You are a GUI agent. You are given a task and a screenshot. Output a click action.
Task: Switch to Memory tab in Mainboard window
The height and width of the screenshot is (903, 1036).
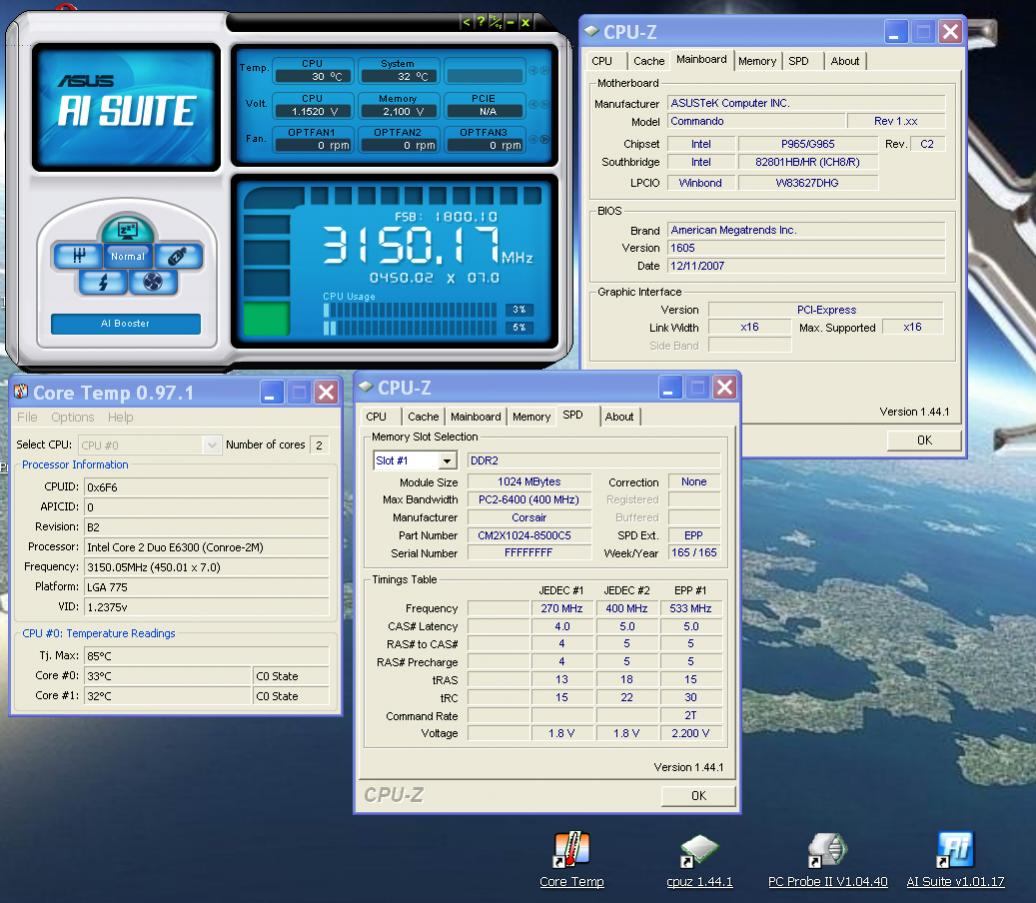pyautogui.click(x=757, y=61)
